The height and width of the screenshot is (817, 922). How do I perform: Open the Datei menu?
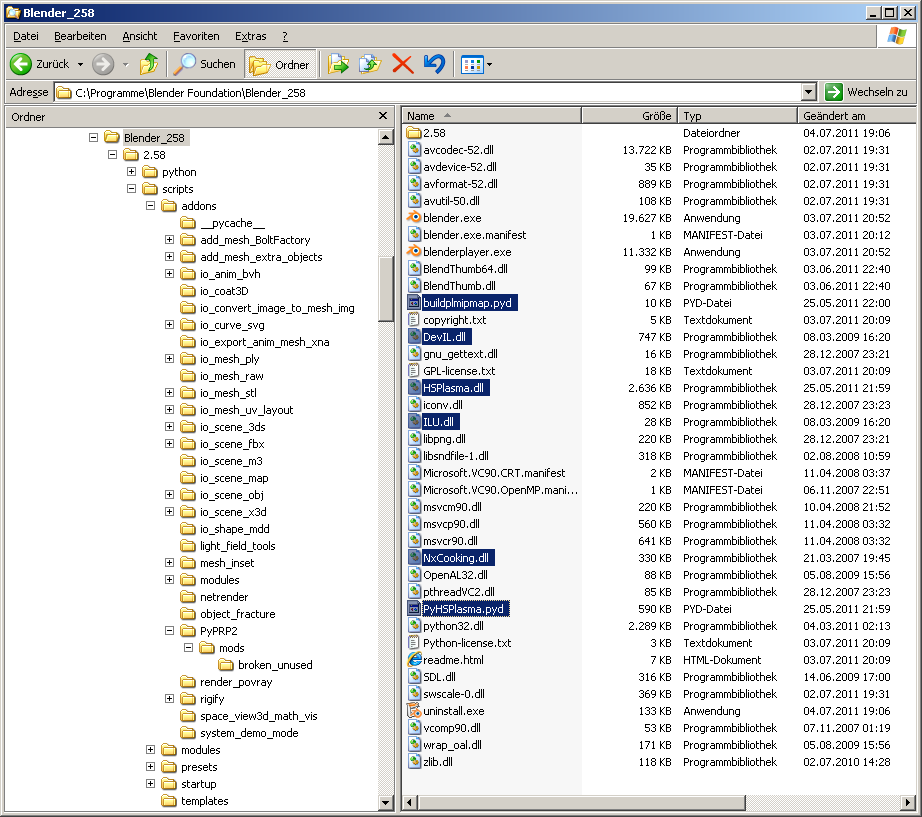(26, 36)
